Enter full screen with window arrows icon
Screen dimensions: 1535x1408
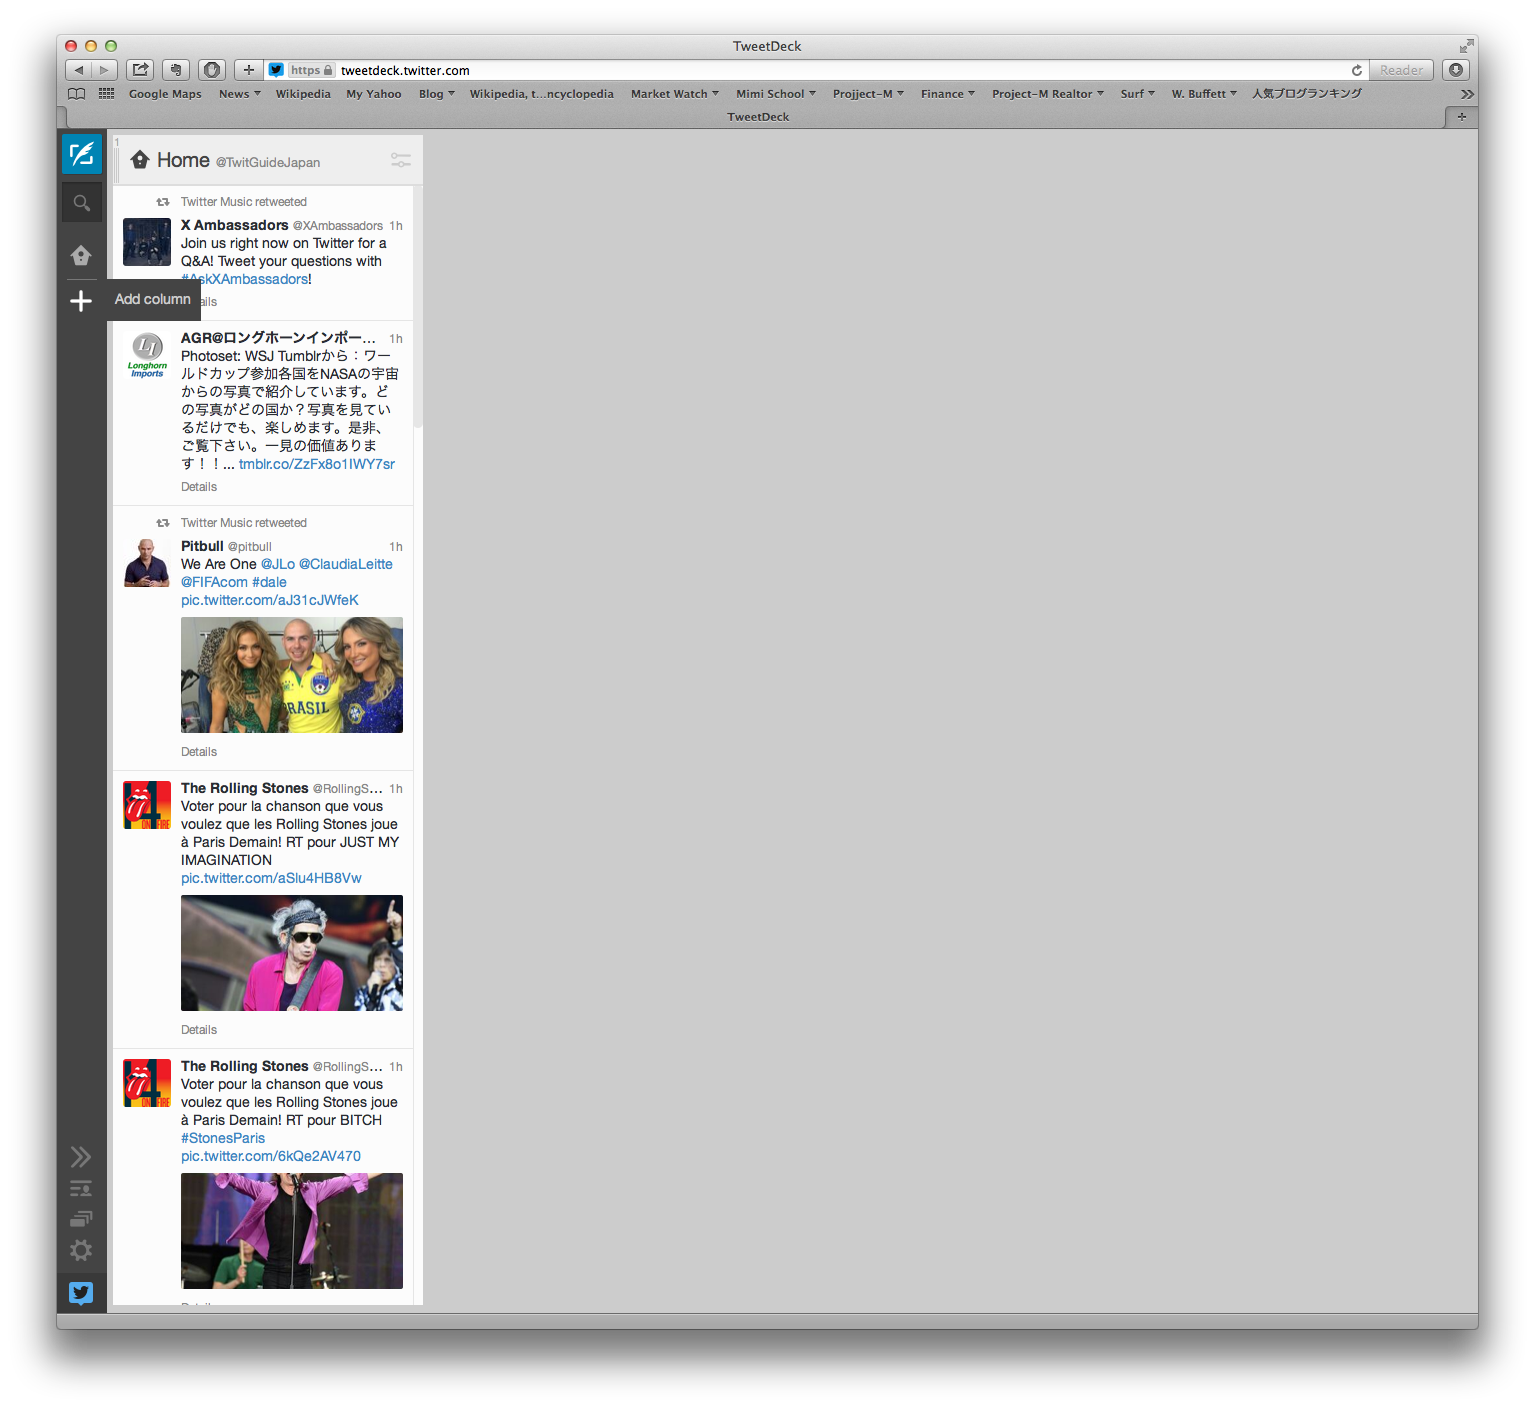click(x=1466, y=46)
